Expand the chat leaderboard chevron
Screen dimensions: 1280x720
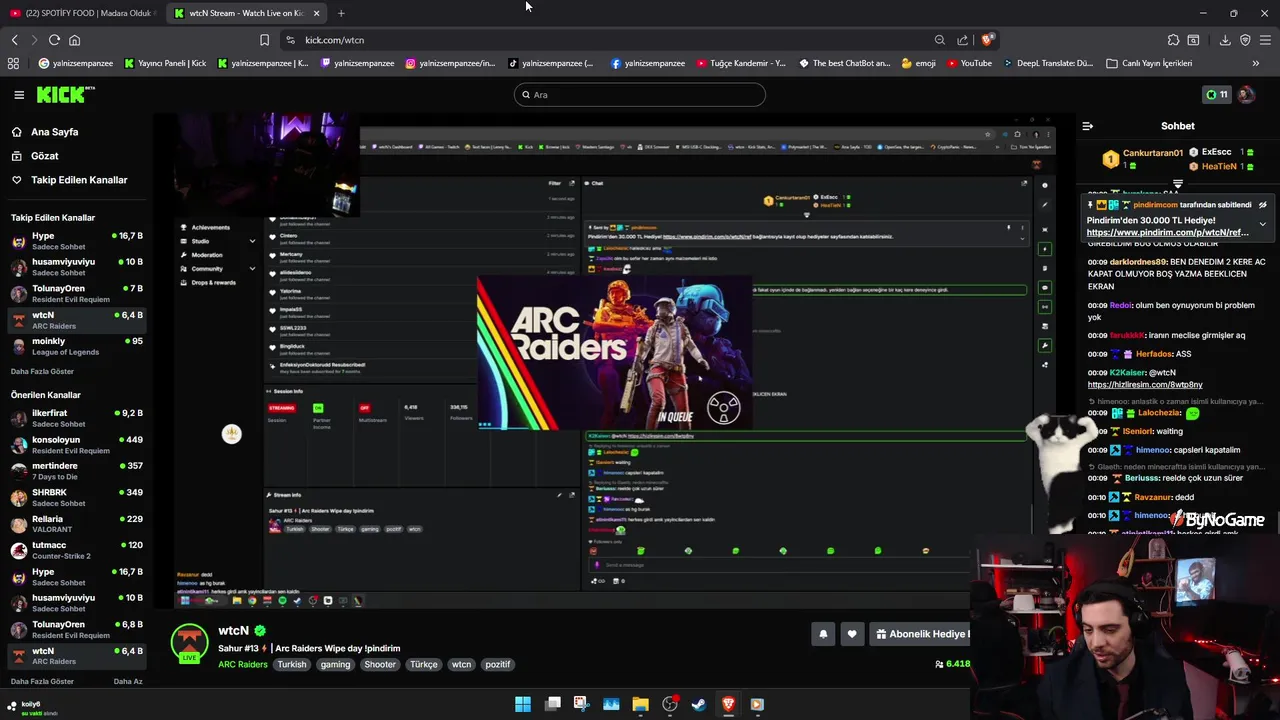click(x=1177, y=184)
